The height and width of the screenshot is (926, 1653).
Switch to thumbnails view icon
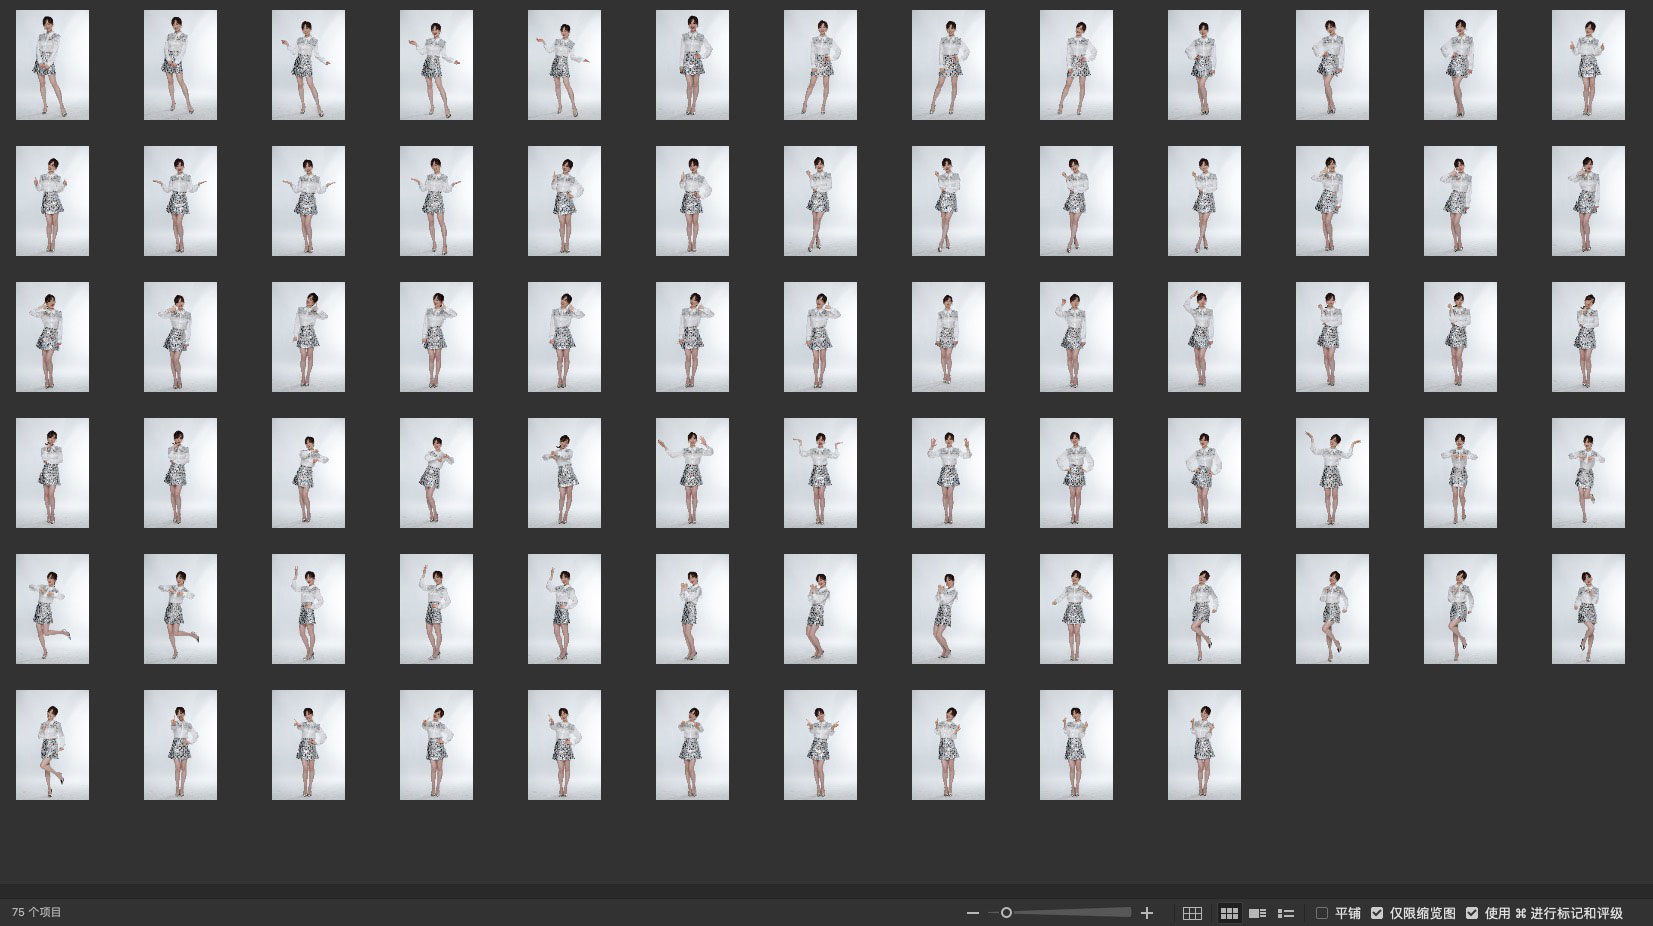pyautogui.click(x=1229, y=913)
